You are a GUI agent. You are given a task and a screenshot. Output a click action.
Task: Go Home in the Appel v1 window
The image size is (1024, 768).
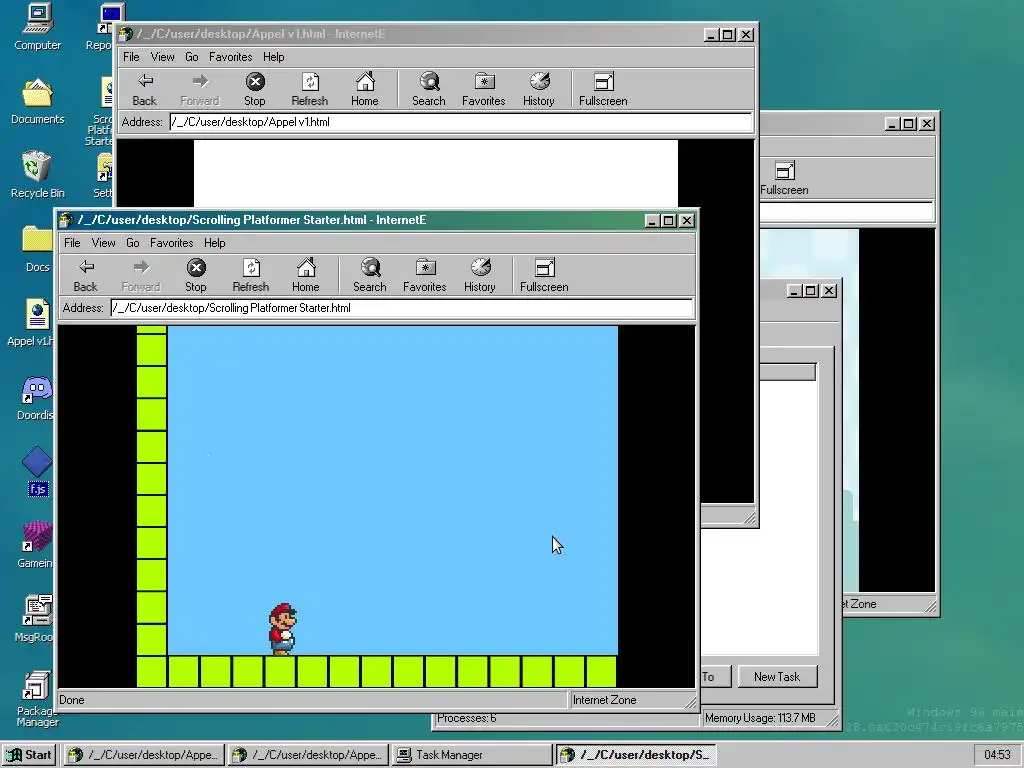pos(364,89)
